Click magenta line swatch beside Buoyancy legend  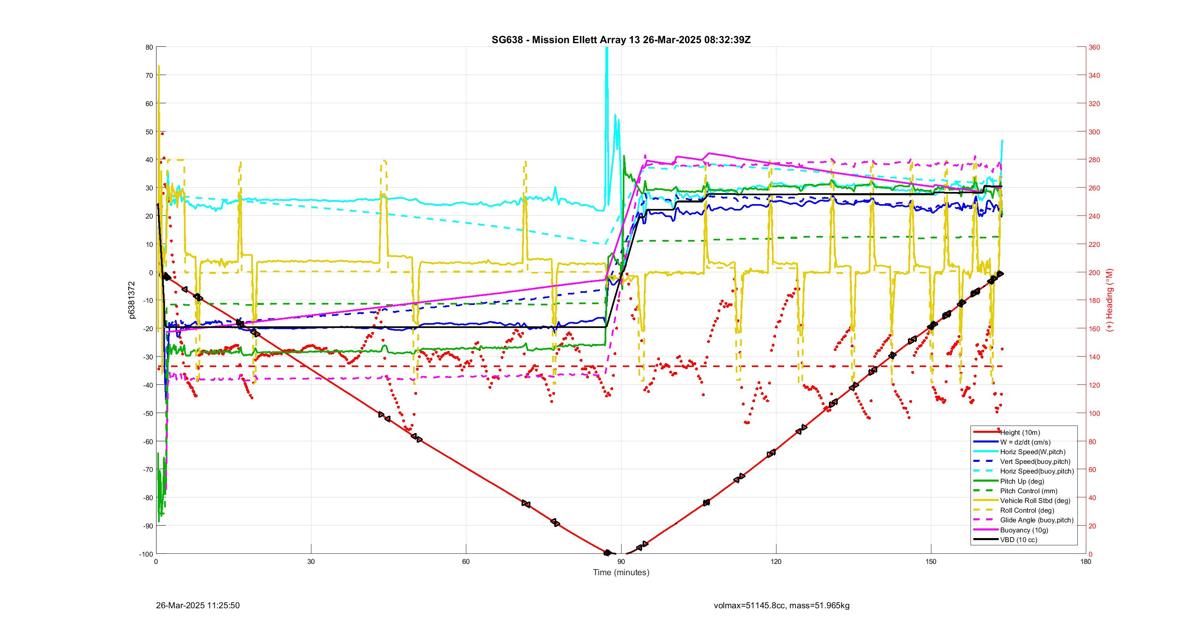coord(986,530)
